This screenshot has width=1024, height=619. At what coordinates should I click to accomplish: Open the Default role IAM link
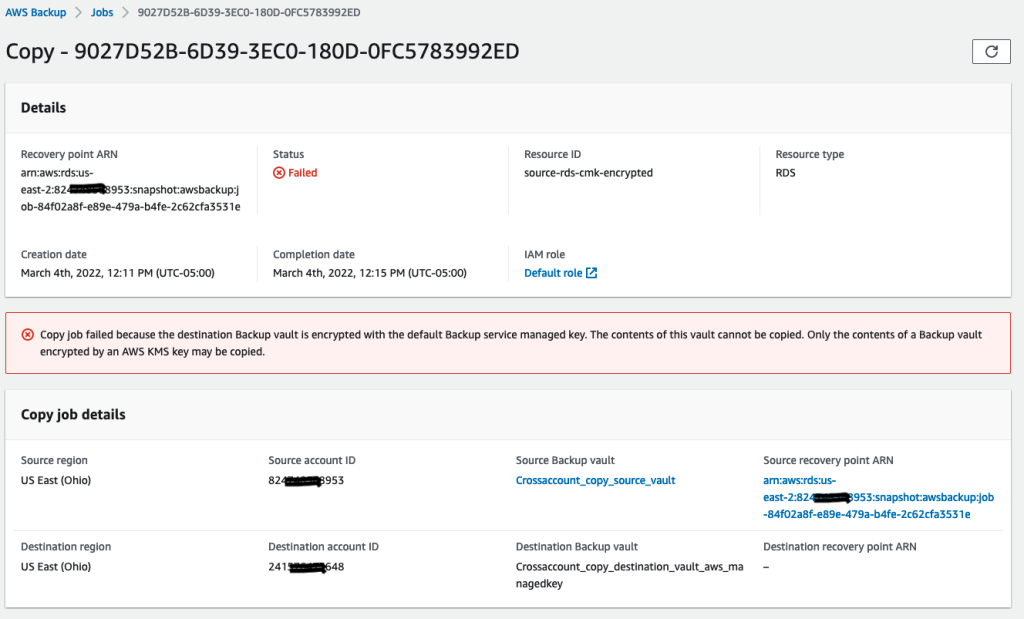pos(555,272)
